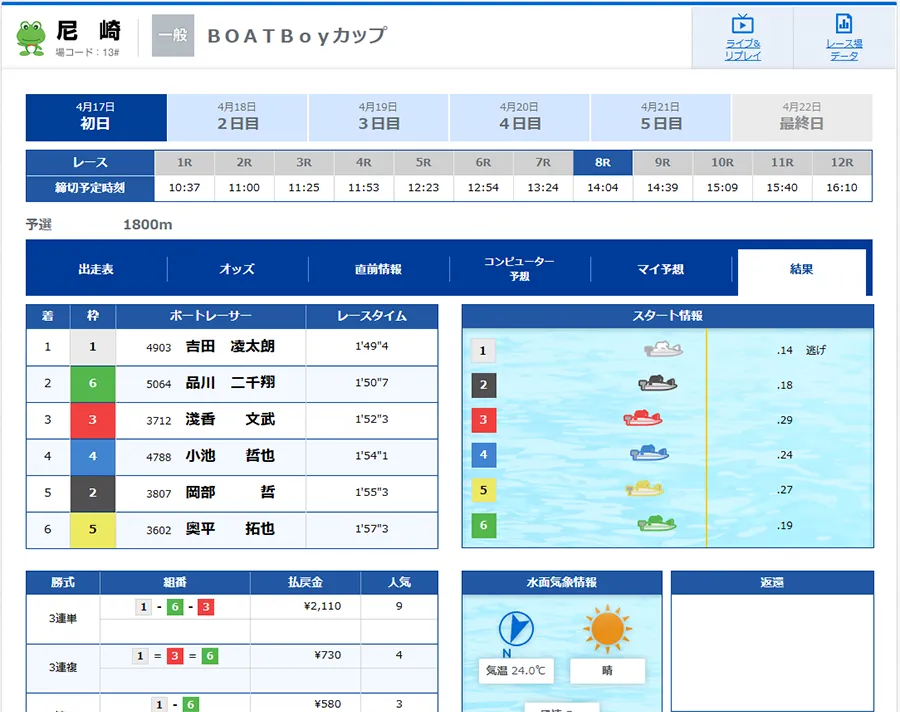Screen dimensions: 900x712
Task: Click the yellow lane 5 color box
Action: pos(93,529)
